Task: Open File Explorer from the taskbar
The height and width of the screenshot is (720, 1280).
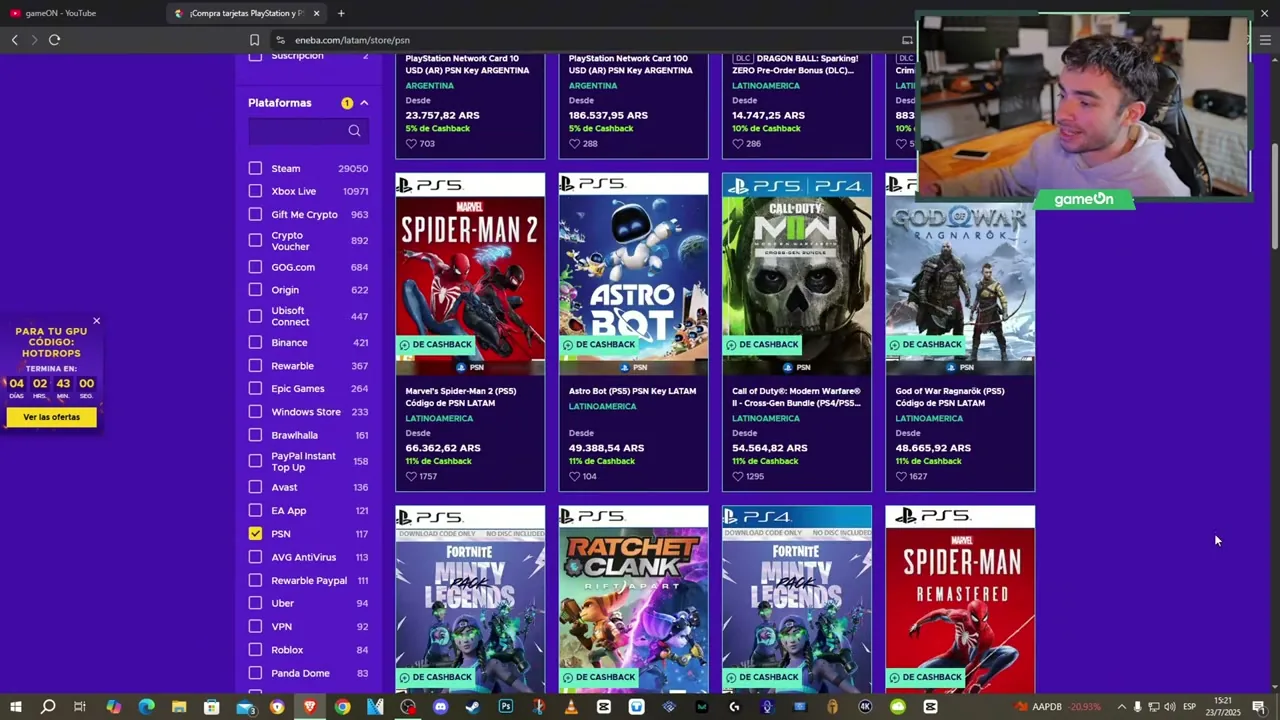Action: pyautogui.click(x=179, y=707)
